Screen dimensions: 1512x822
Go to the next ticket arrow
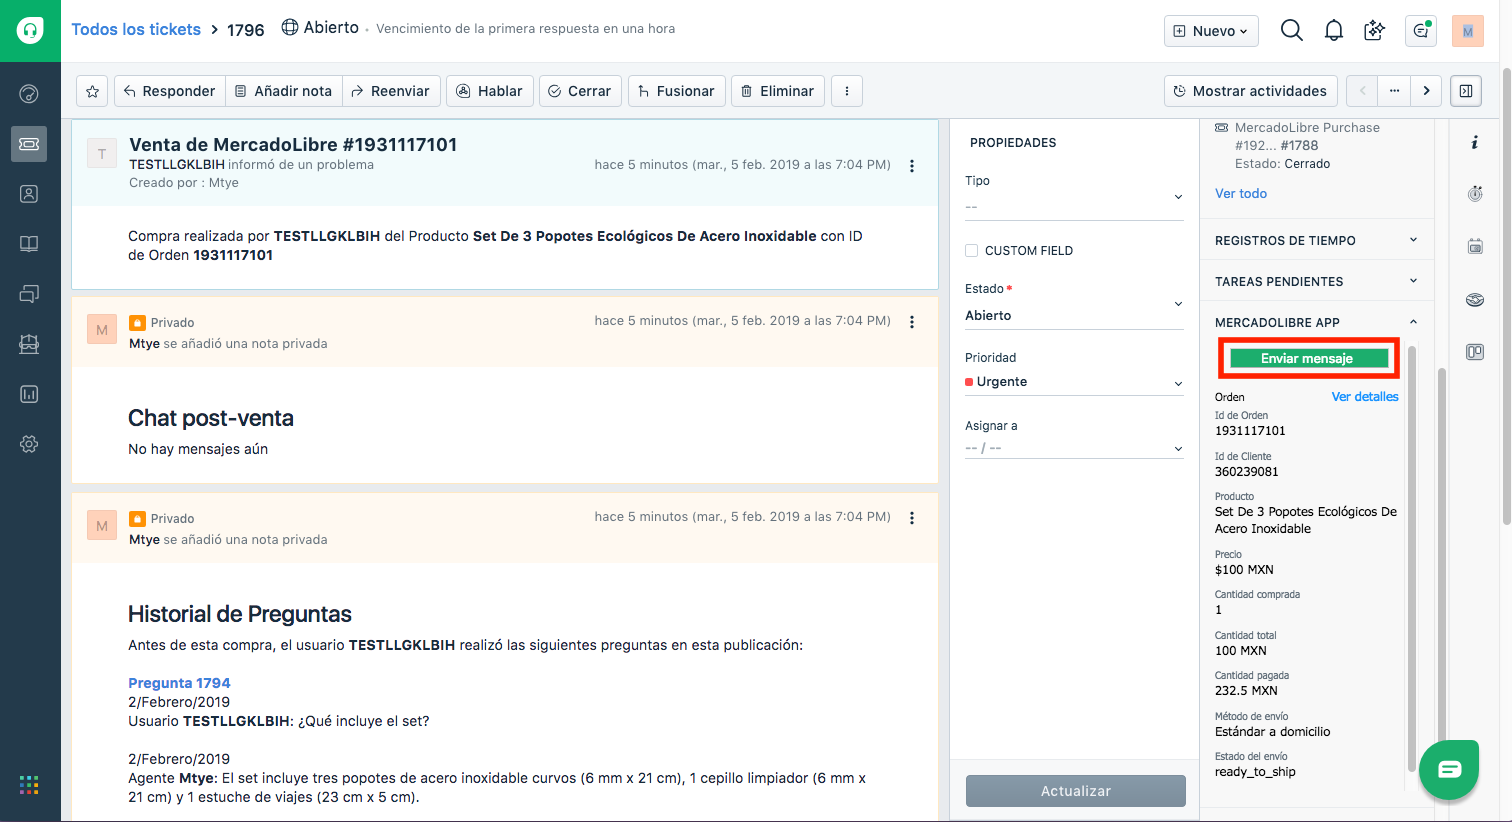(1427, 91)
